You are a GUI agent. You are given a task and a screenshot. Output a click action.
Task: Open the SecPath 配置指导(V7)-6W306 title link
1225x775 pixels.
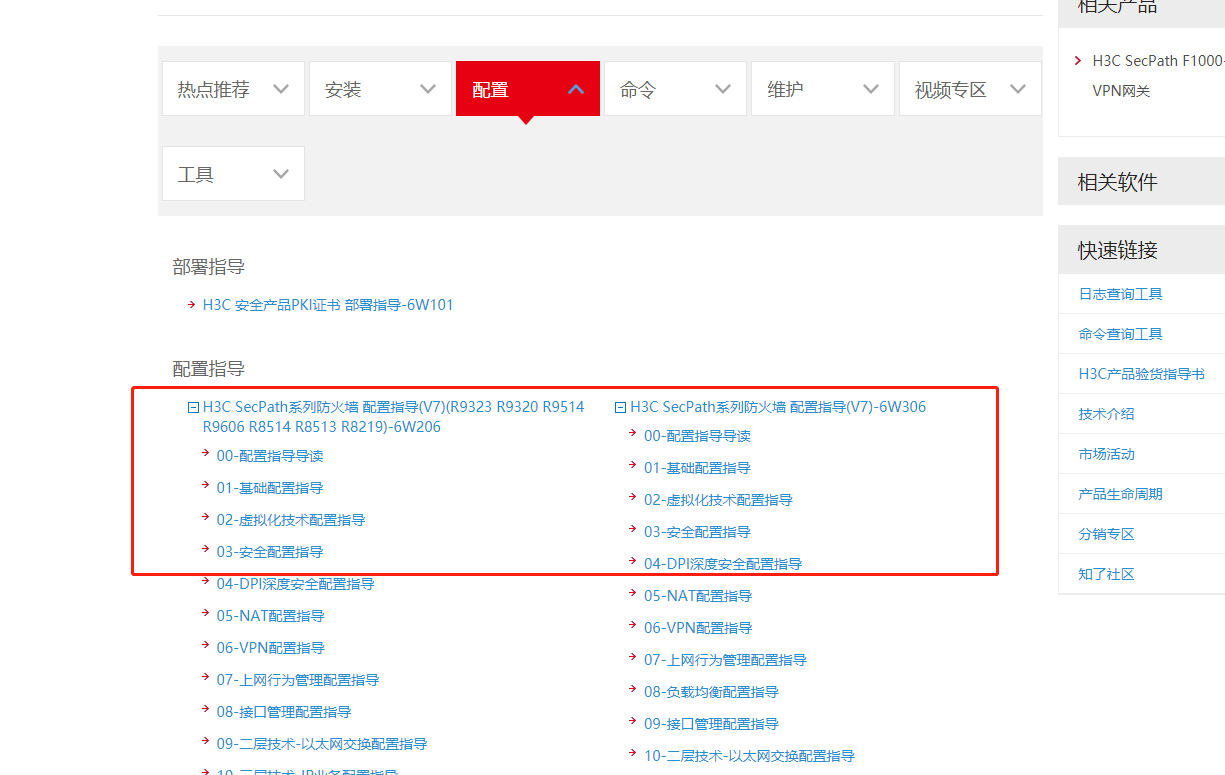778,407
